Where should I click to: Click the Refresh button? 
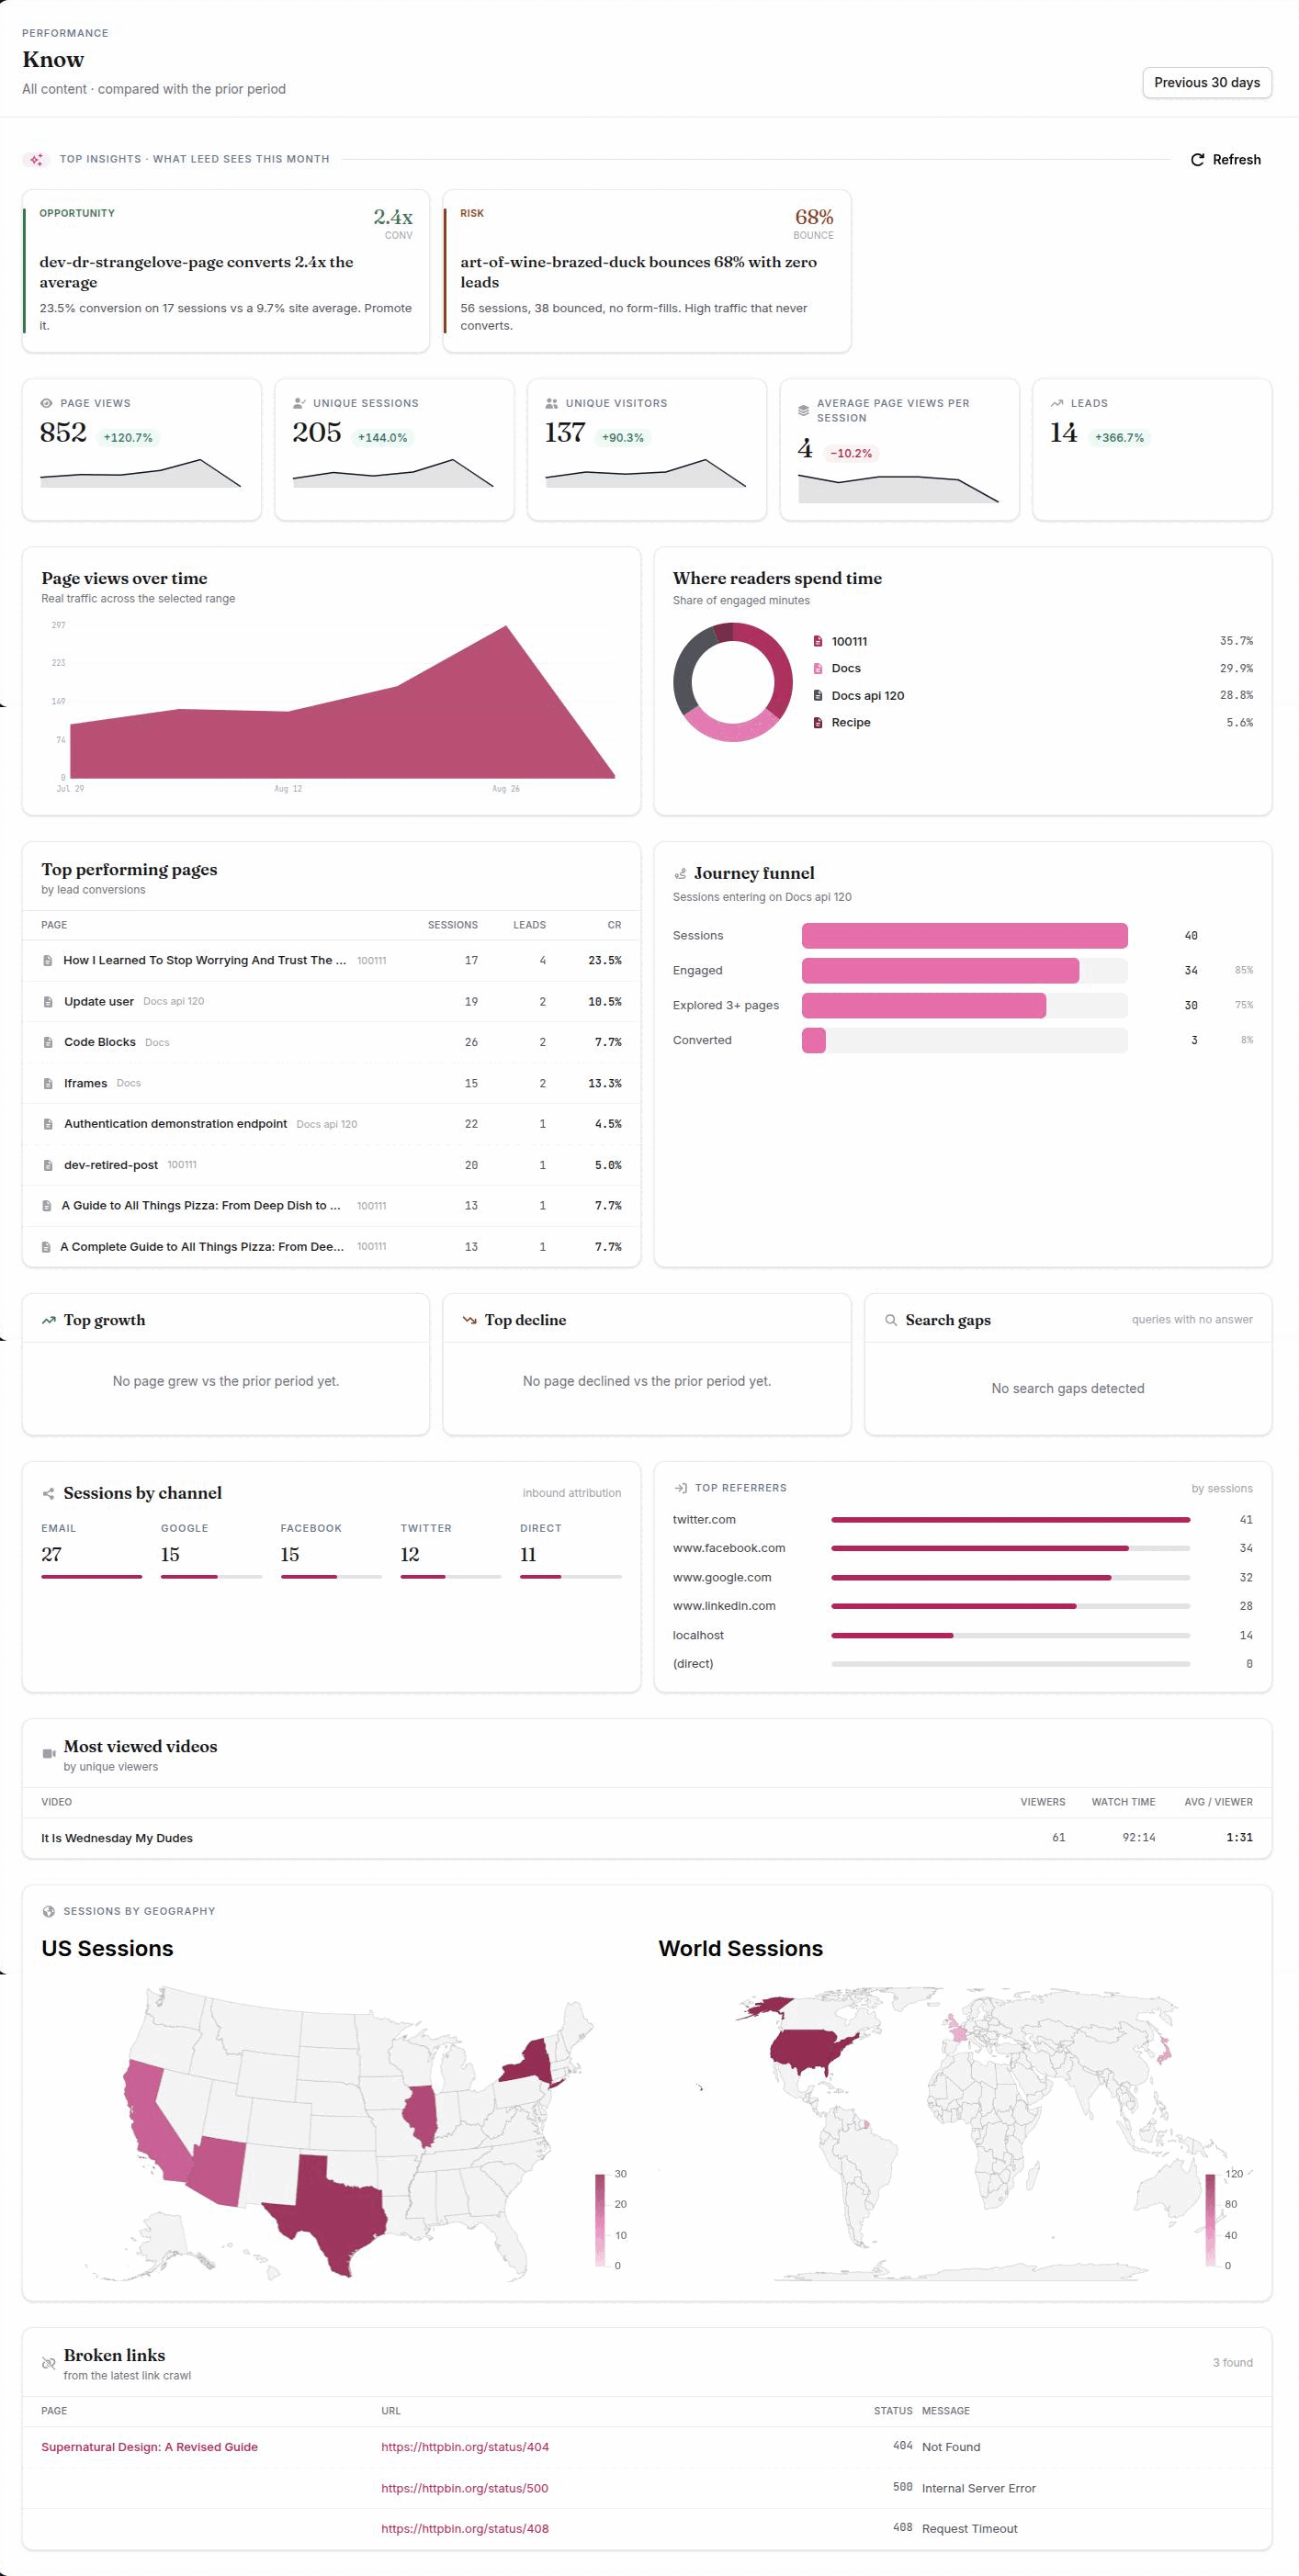pyautogui.click(x=1225, y=160)
